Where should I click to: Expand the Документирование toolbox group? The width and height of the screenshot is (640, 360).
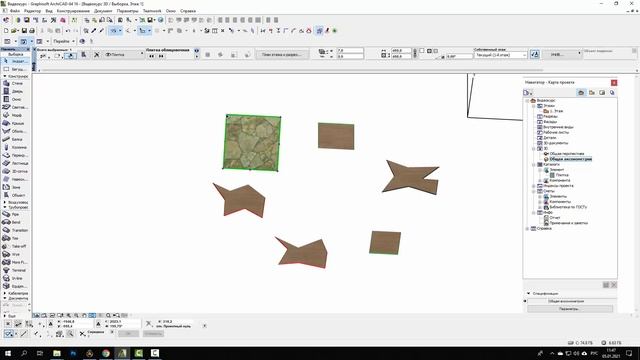(5, 298)
